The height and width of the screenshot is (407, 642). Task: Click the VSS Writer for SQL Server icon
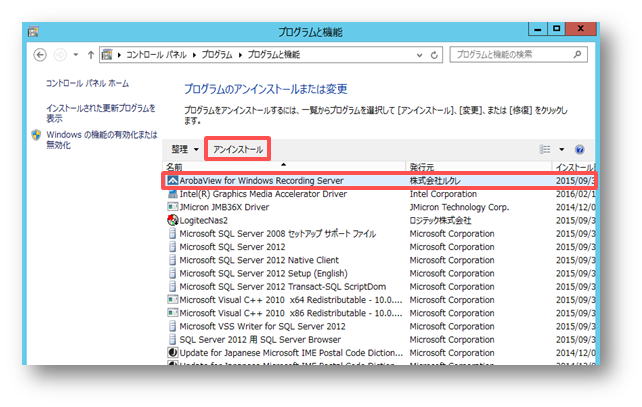172,326
